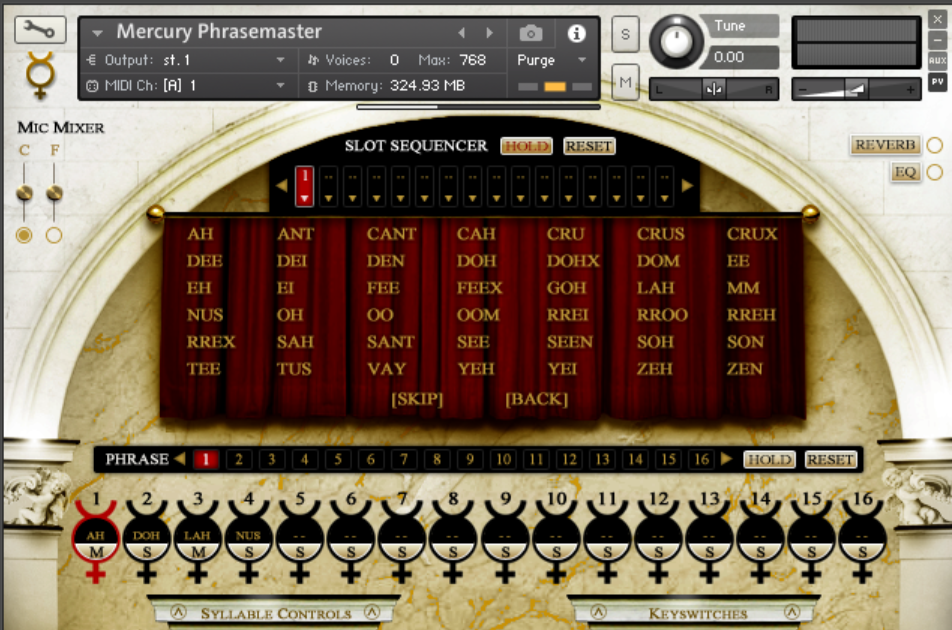
Task: Select empty syllable slot 8 symbol
Action: click(453, 541)
